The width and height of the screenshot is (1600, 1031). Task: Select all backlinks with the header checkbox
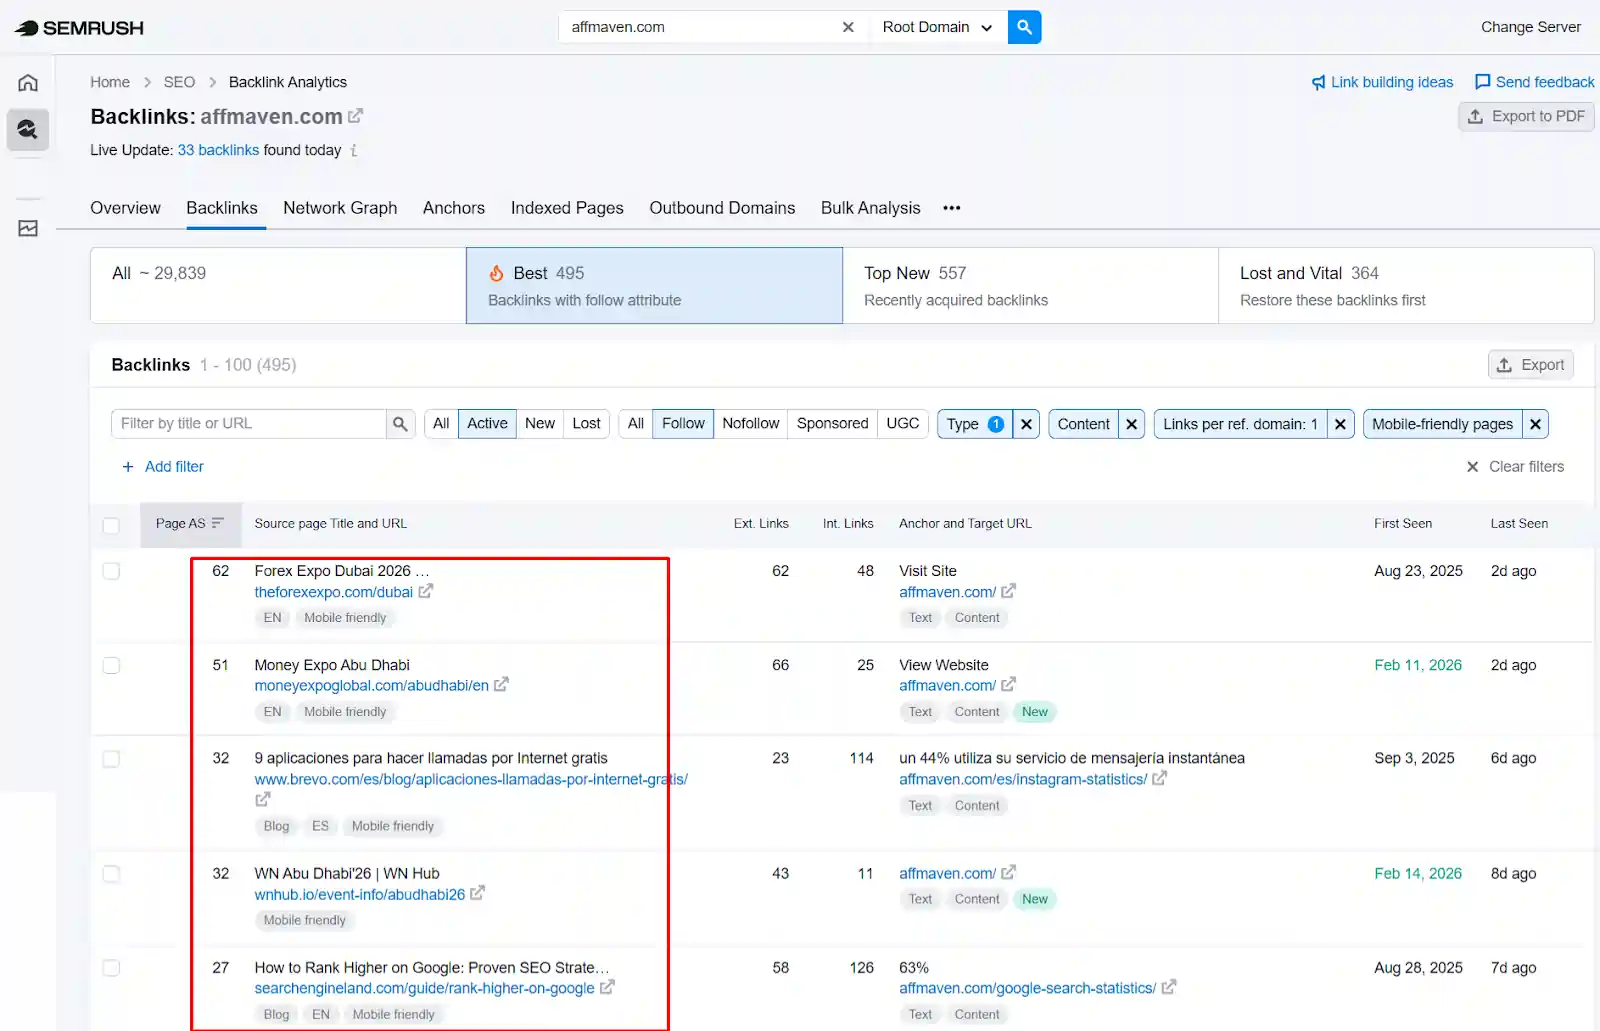111,525
